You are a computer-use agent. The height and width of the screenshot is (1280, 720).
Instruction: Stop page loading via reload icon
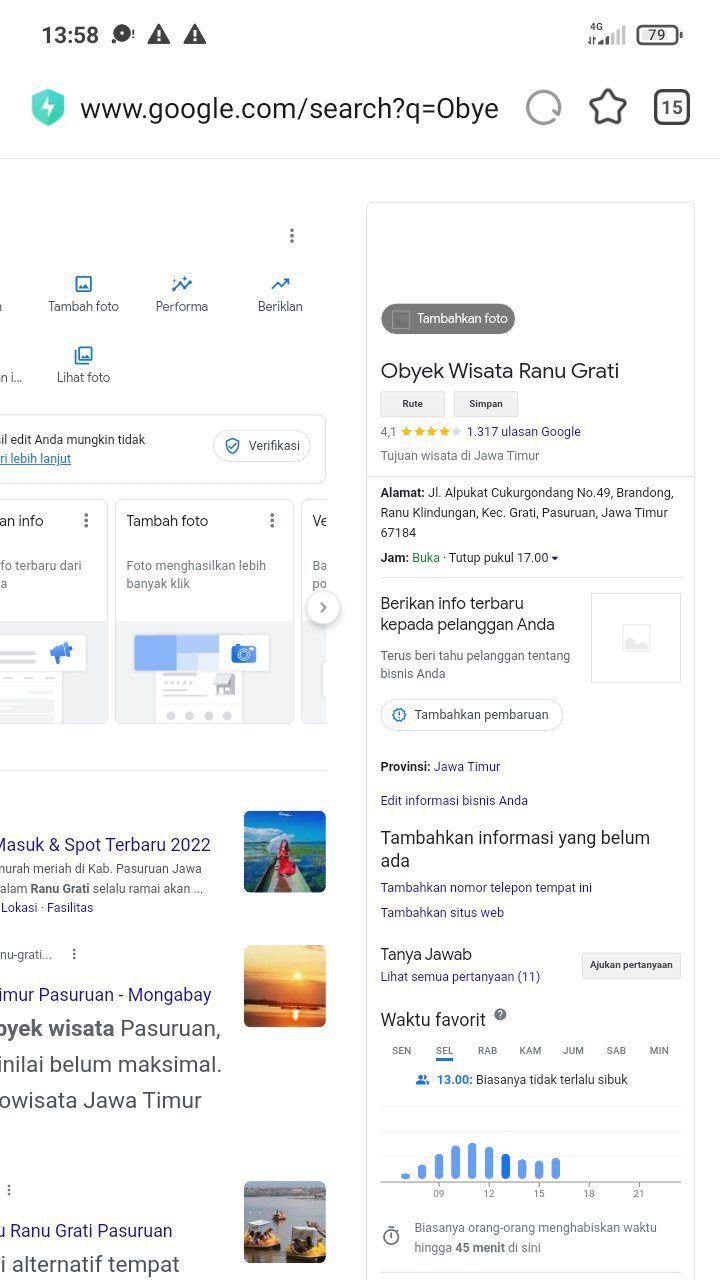543,107
